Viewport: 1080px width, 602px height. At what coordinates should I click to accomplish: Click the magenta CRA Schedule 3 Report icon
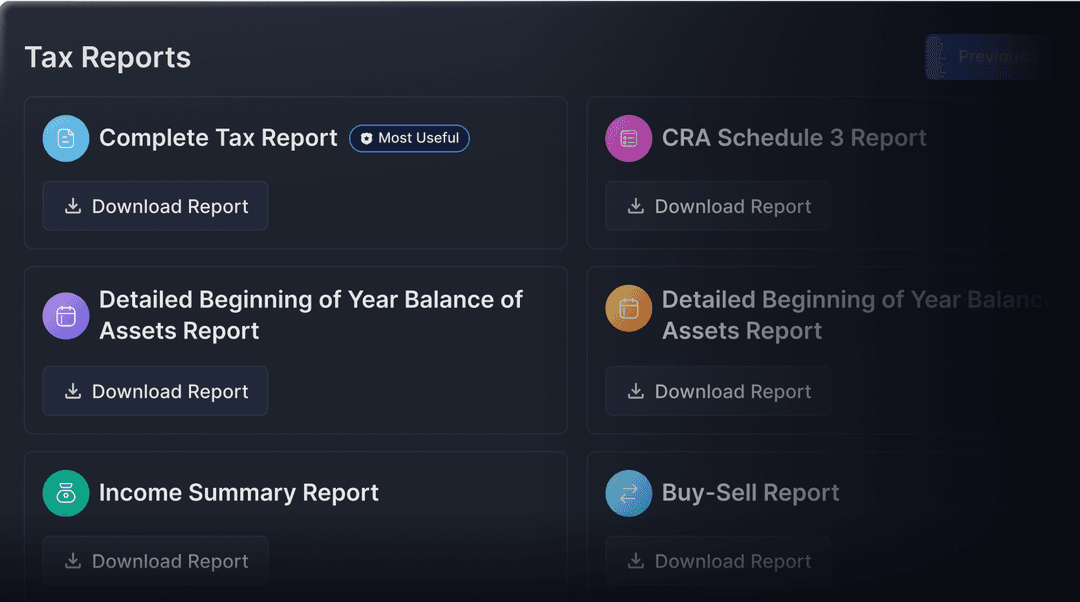(628, 138)
